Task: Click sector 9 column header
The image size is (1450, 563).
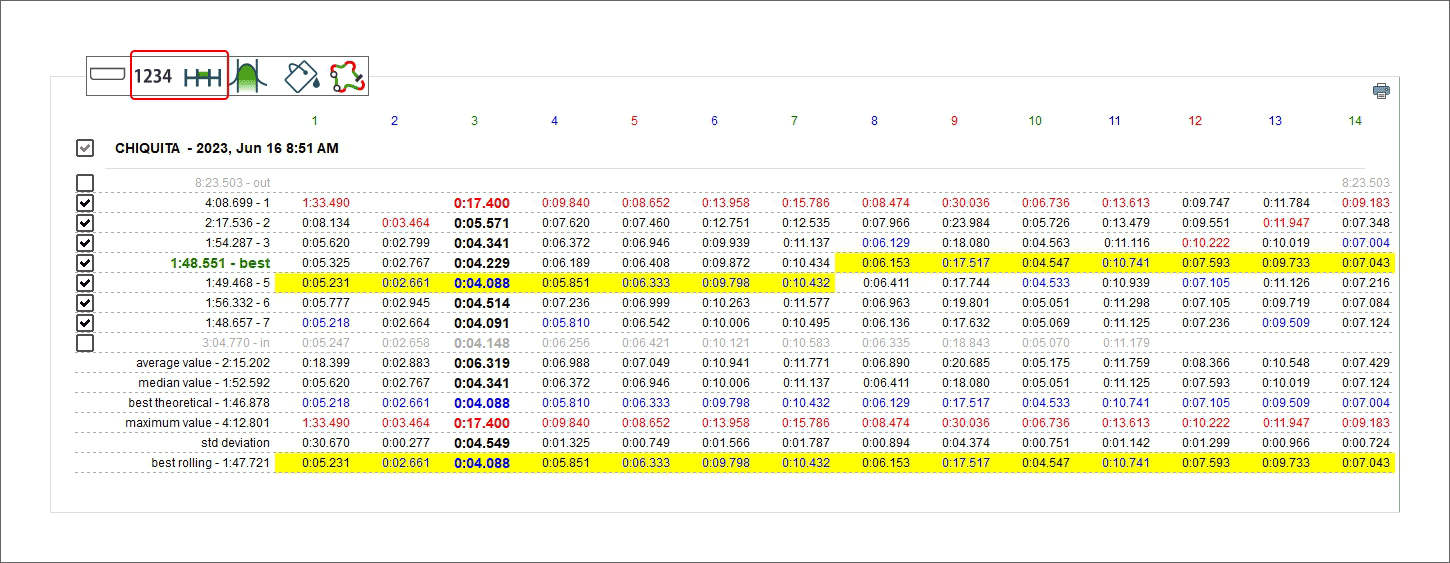Action: pyautogui.click(x=954, y=121)
